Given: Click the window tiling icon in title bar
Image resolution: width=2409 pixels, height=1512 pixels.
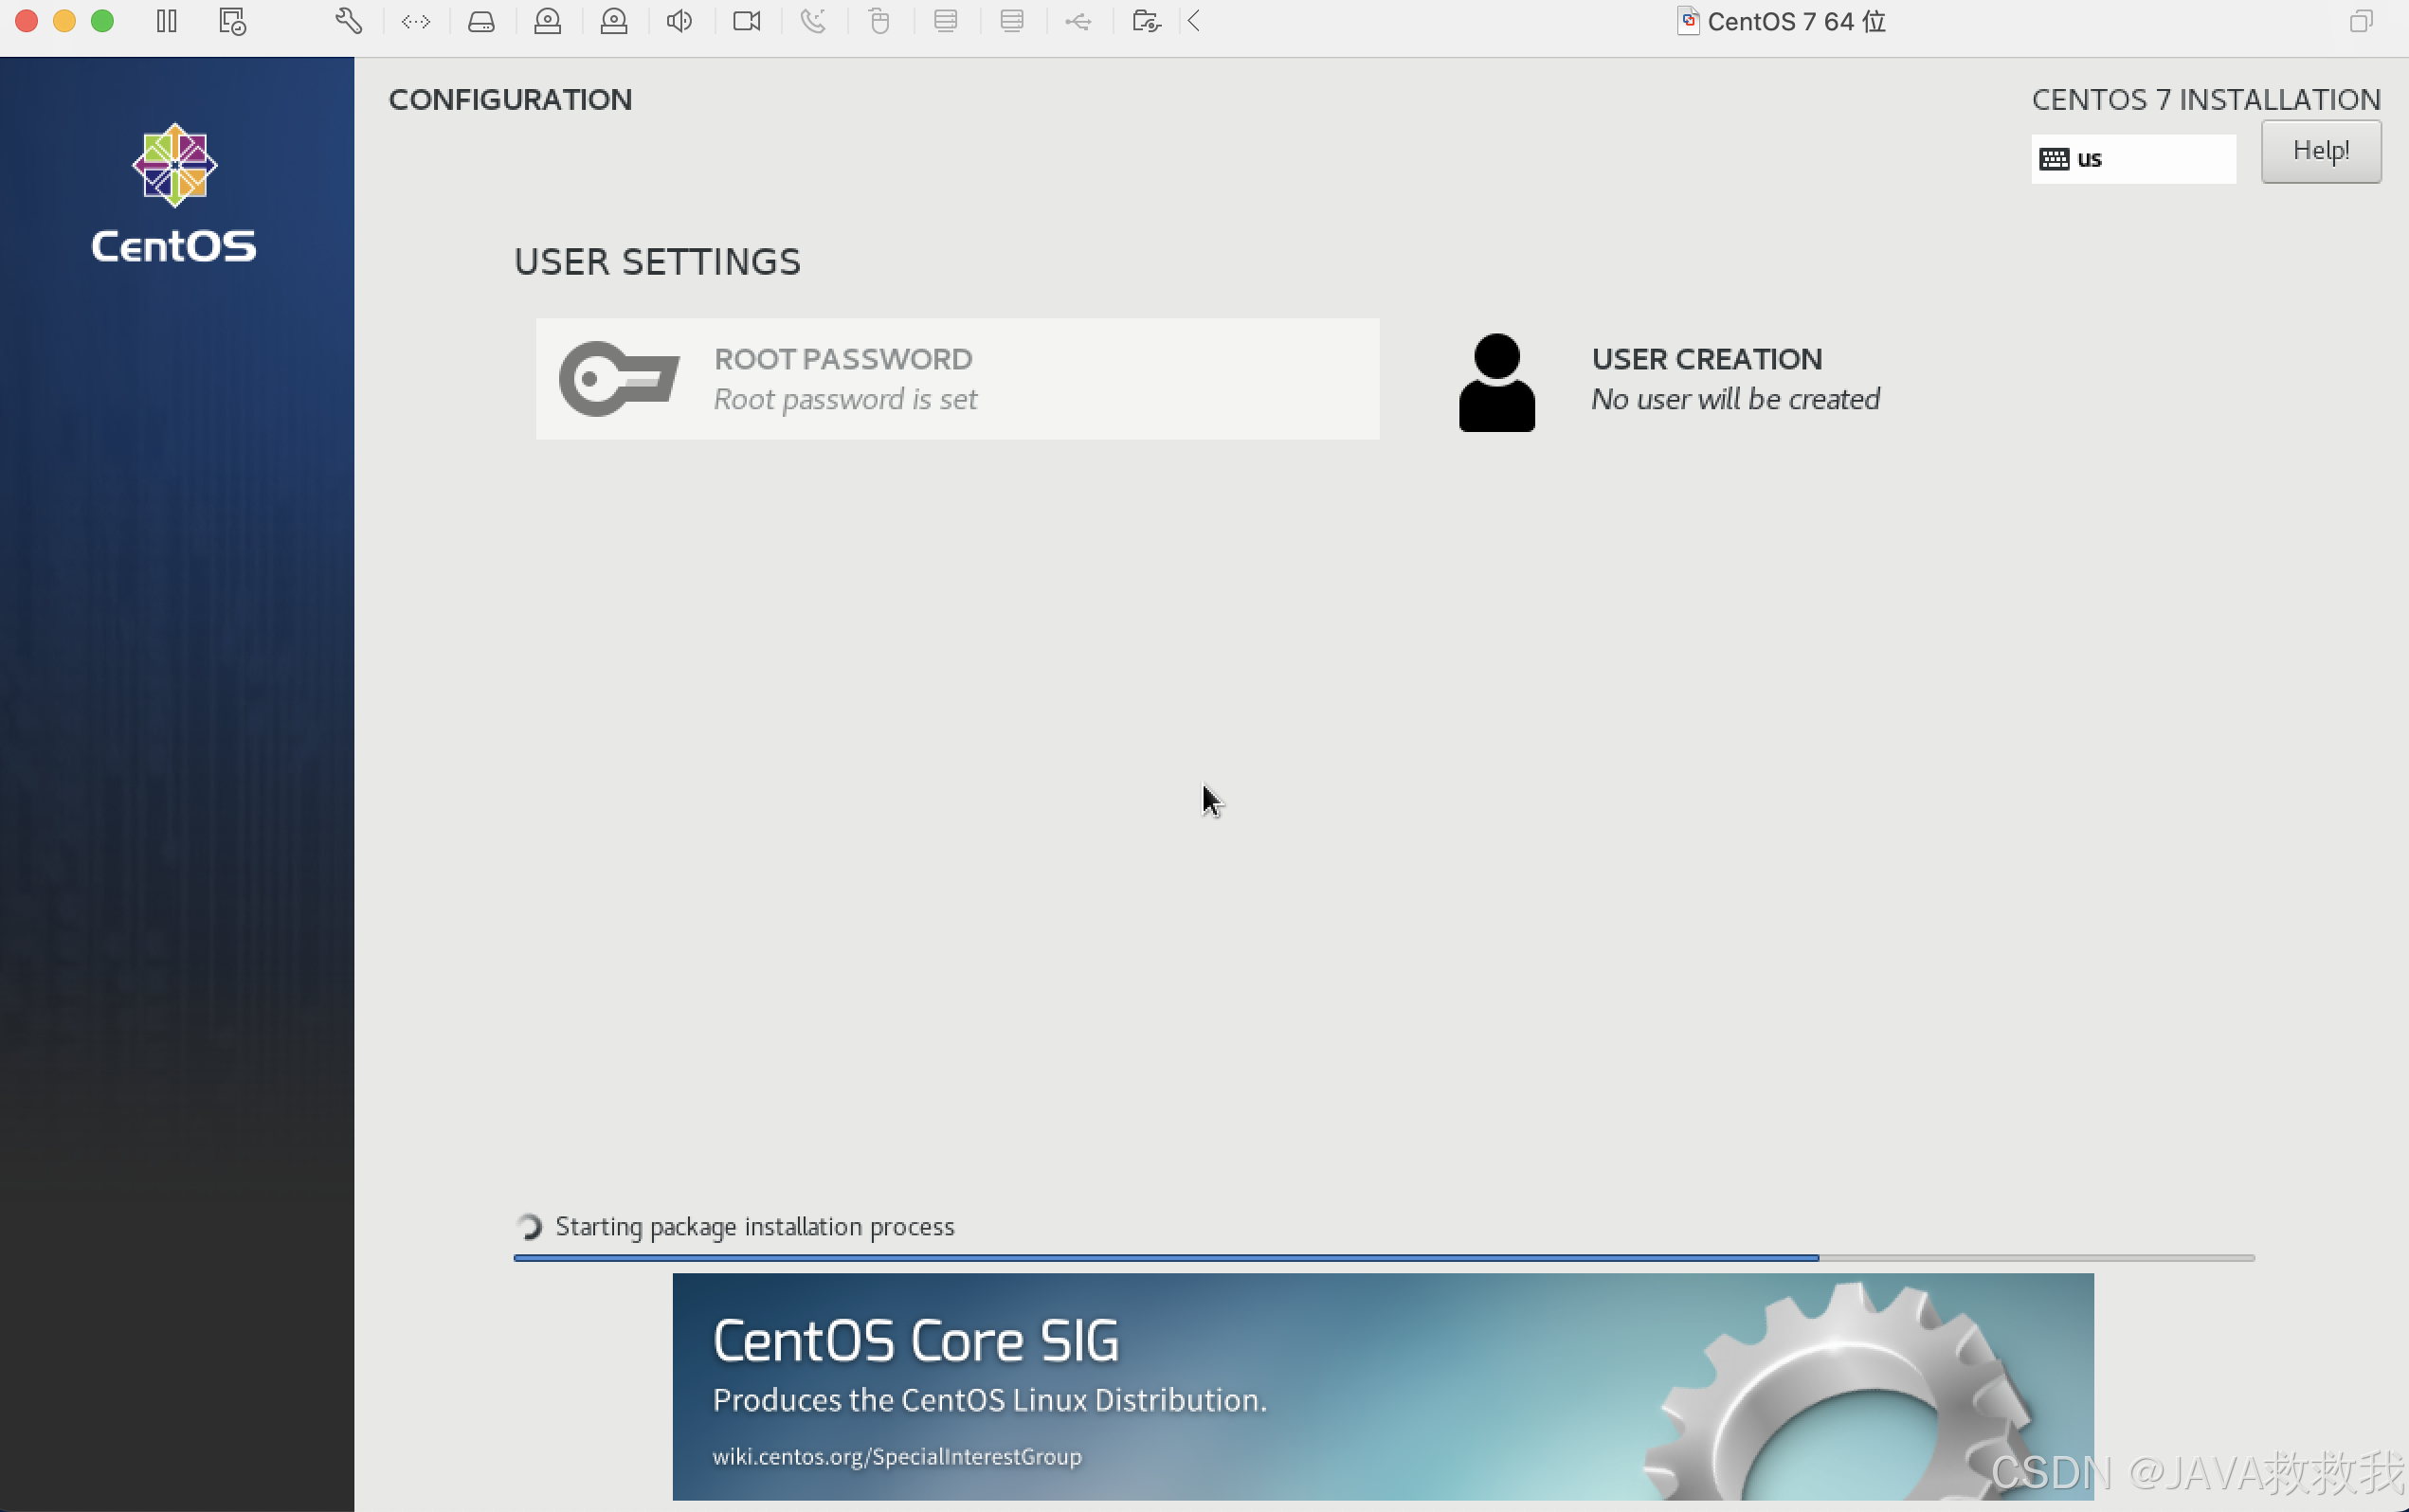Looking at the screenshot, I should coord(2361,21).
